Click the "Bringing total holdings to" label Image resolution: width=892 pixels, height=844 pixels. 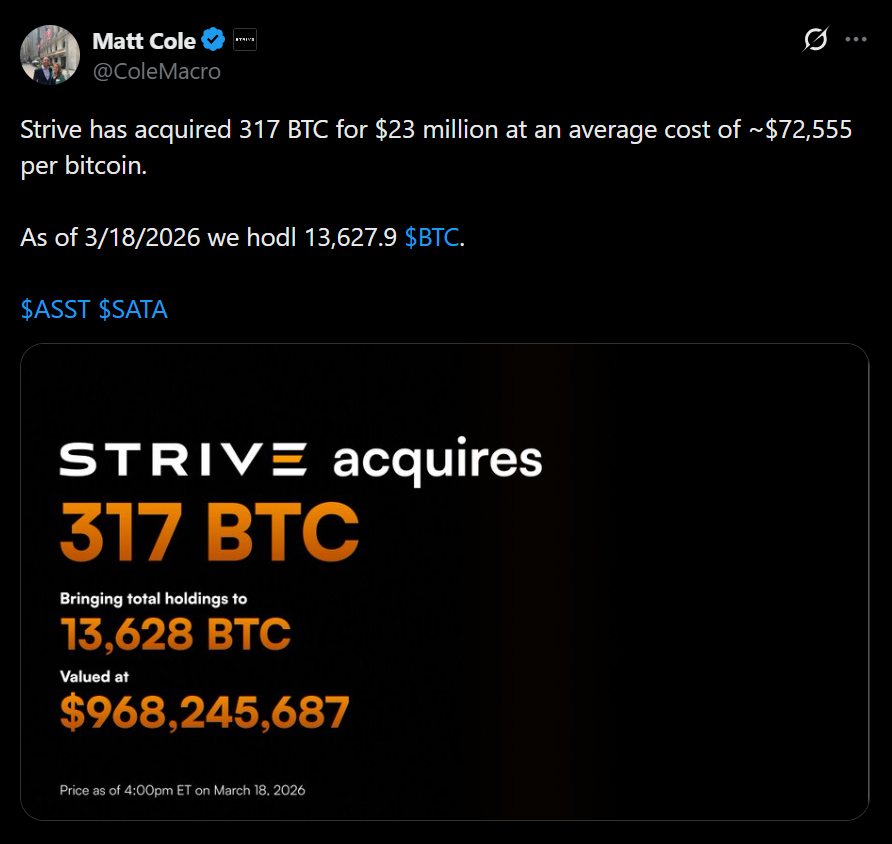tap(153, 598)
